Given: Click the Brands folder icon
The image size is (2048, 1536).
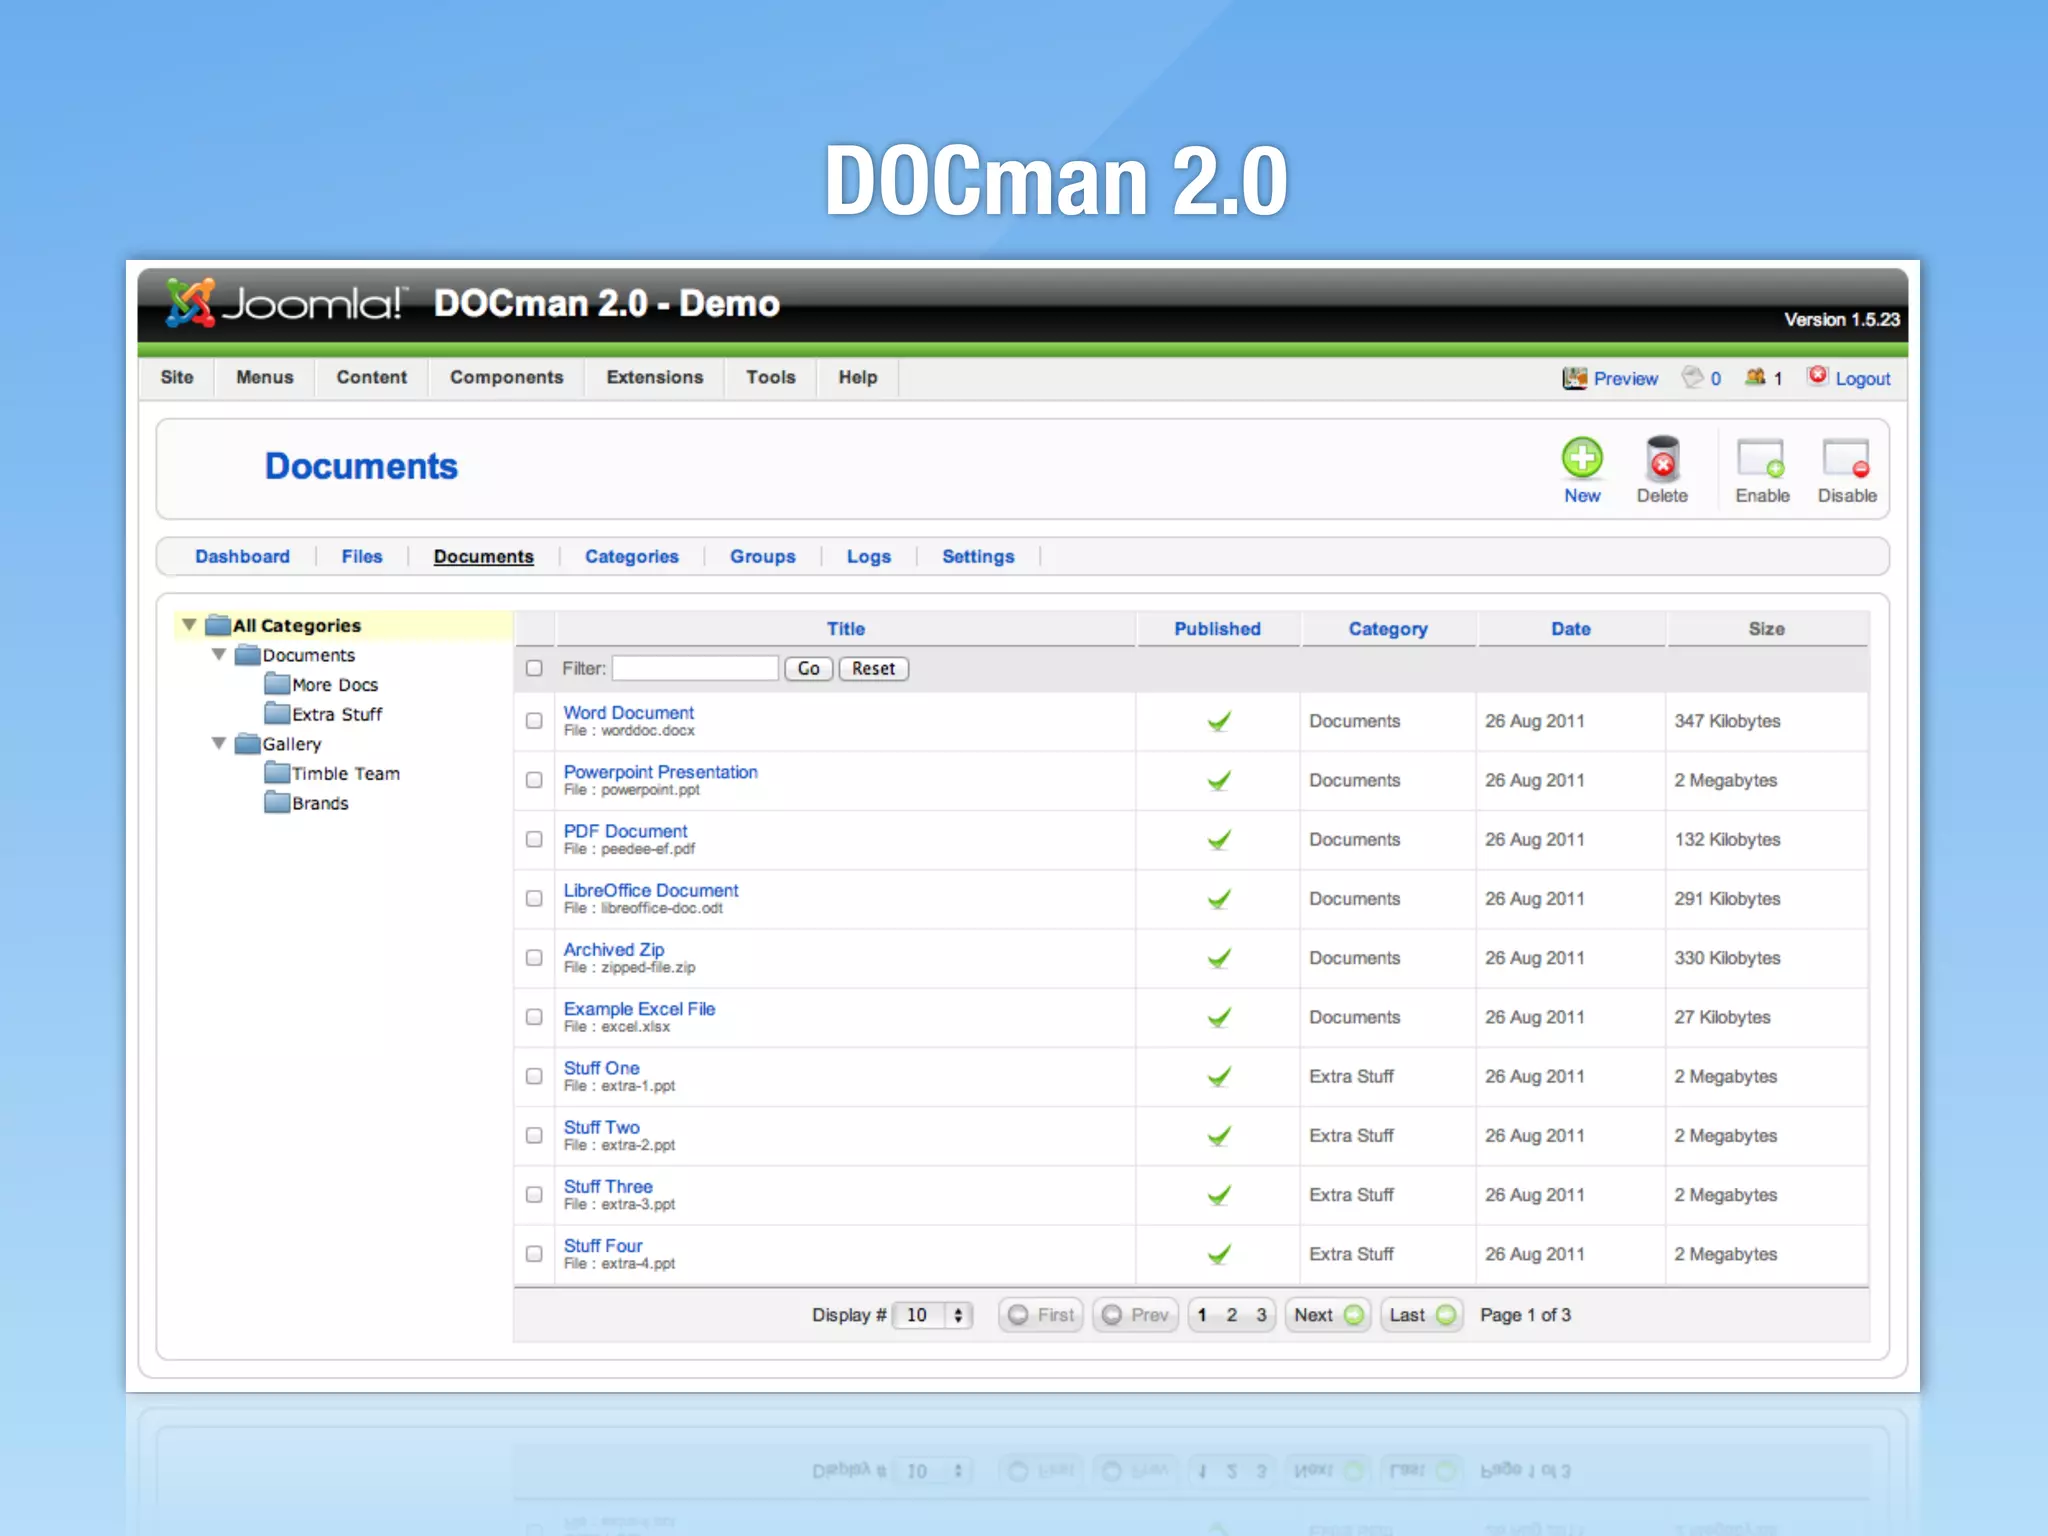Looking at the screenshot, I should coord(277,803).
